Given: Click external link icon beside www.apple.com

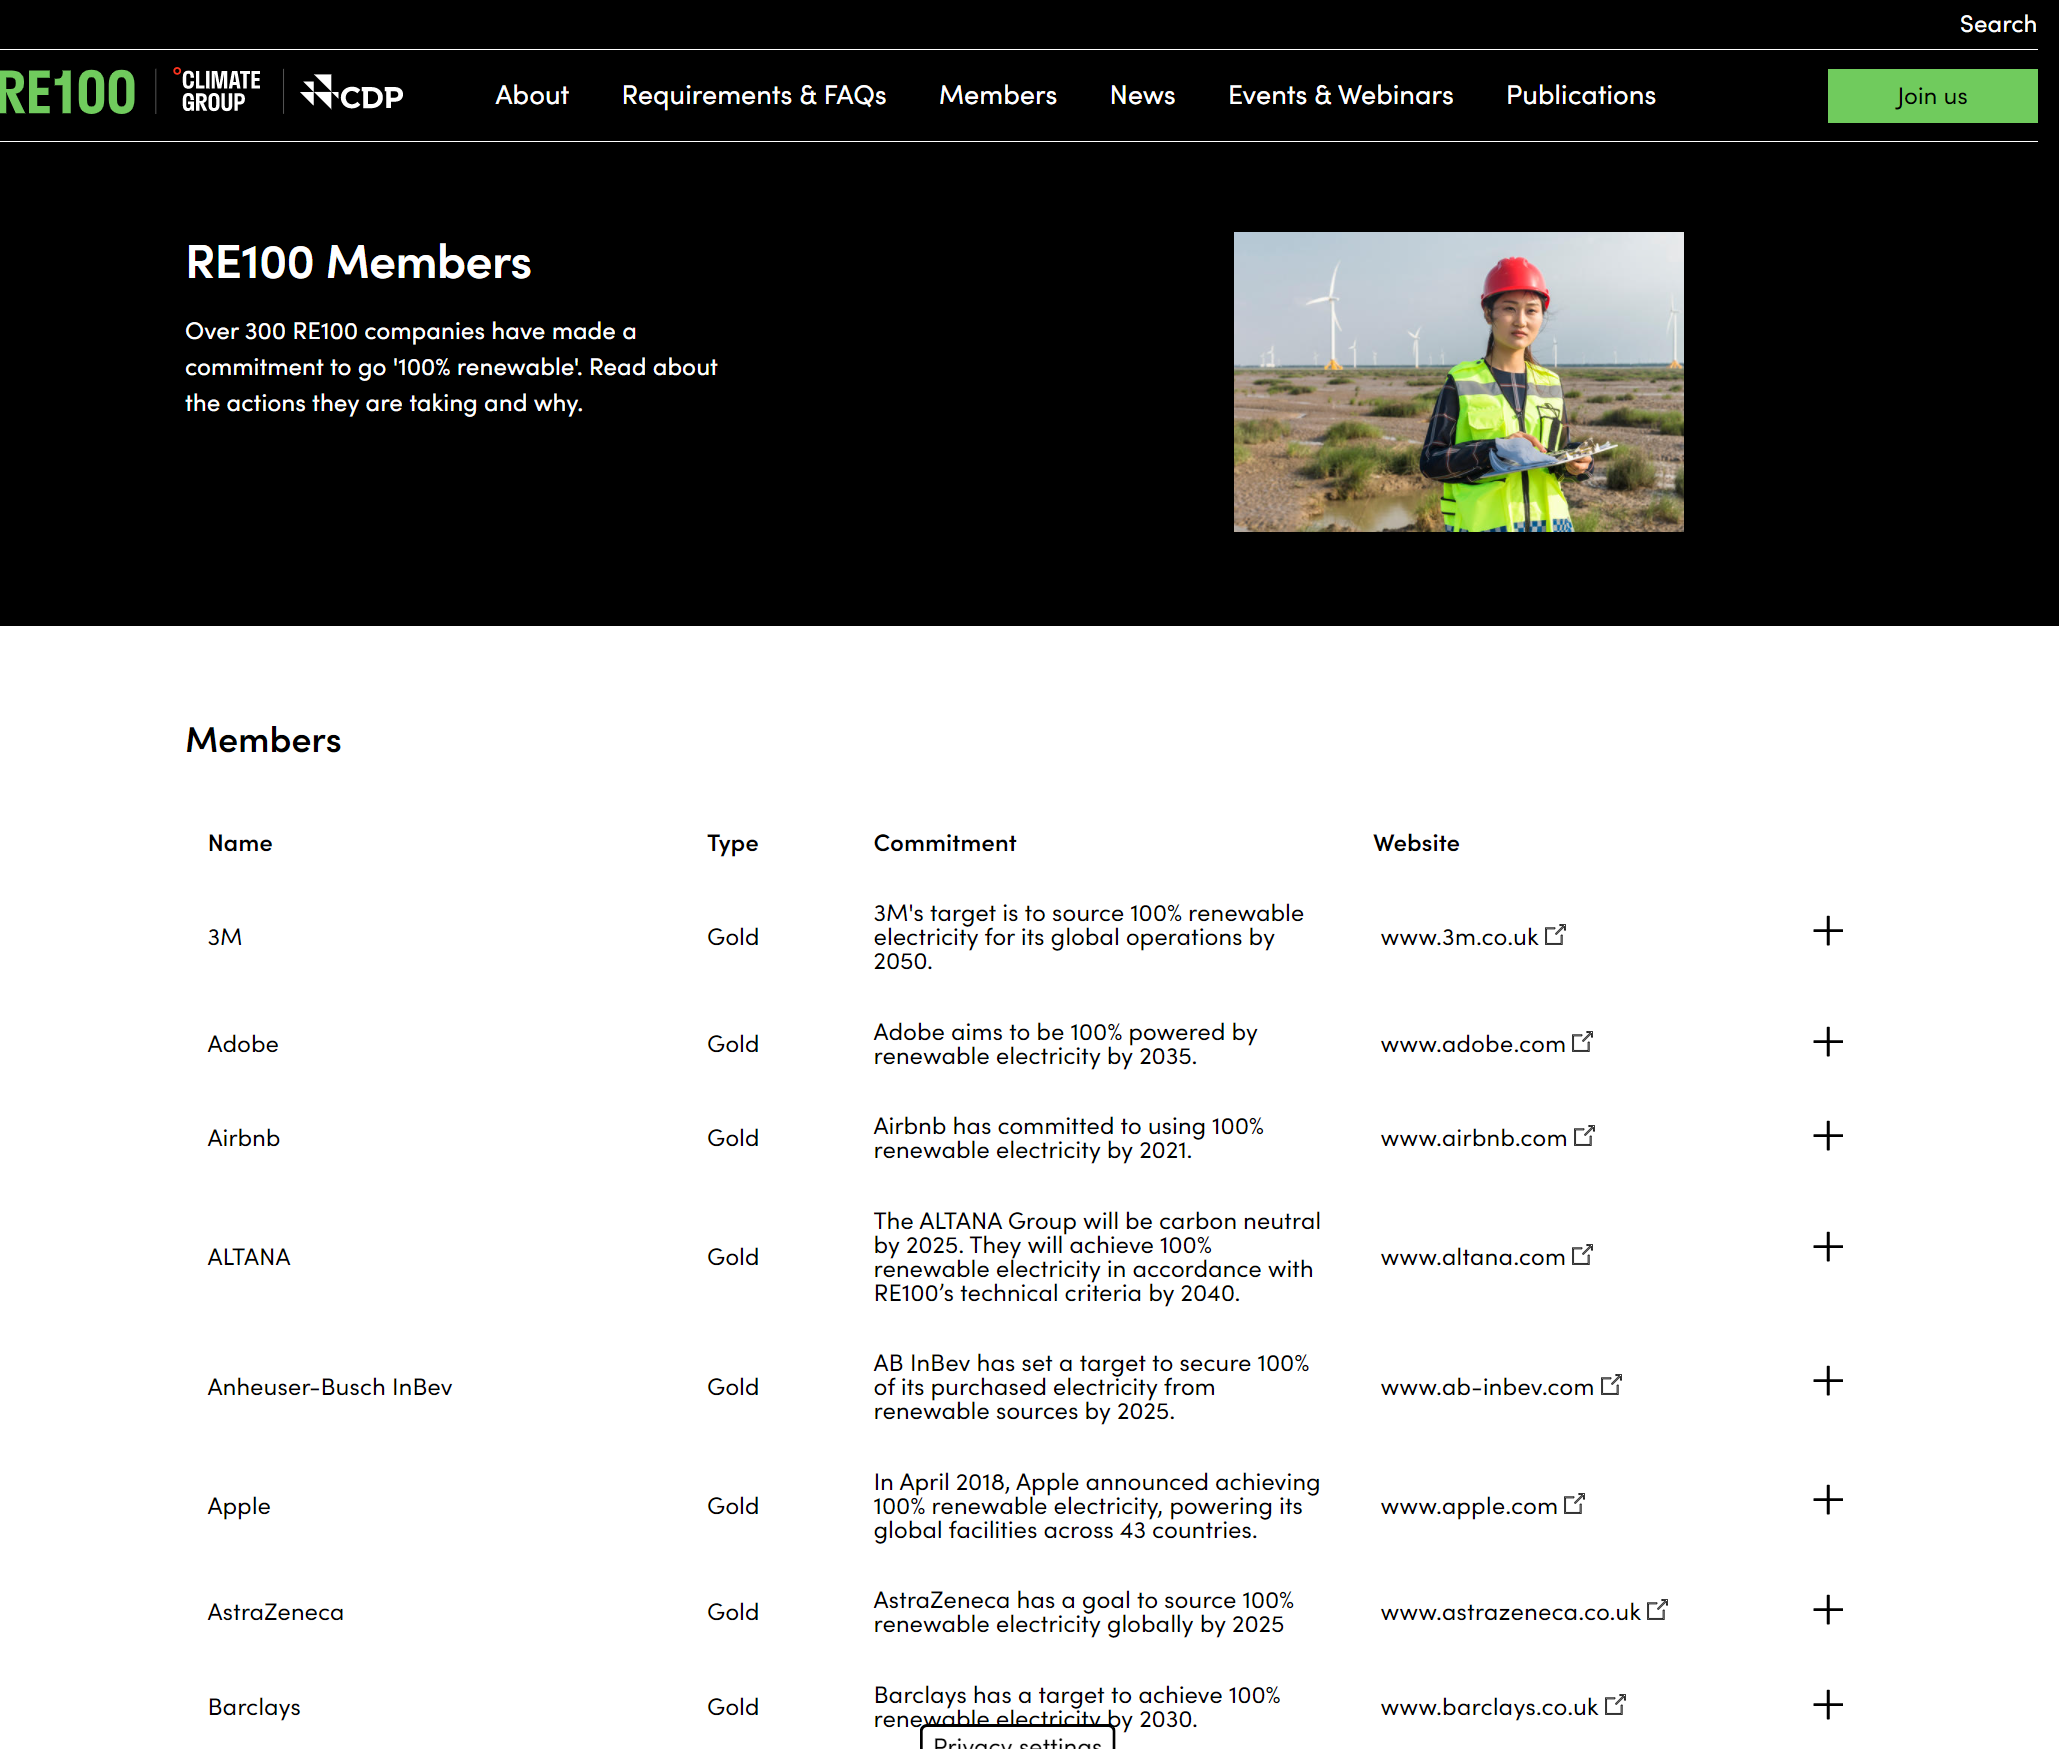Looking at the screenshot, I should click(1574, 1504).
